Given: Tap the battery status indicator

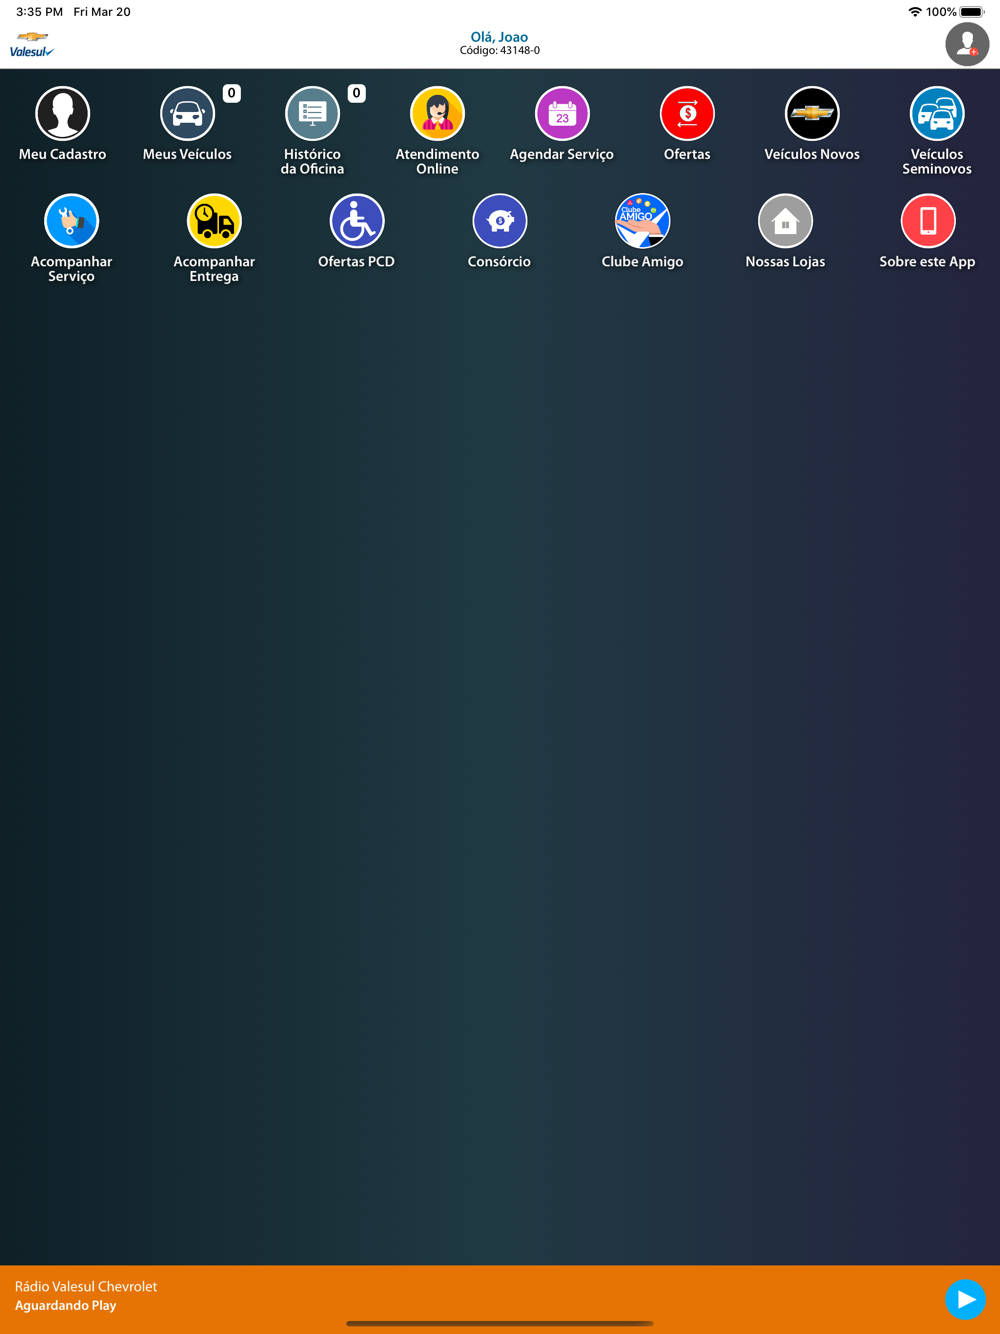Looking at the screenshot, I should [x=973, y=12].
